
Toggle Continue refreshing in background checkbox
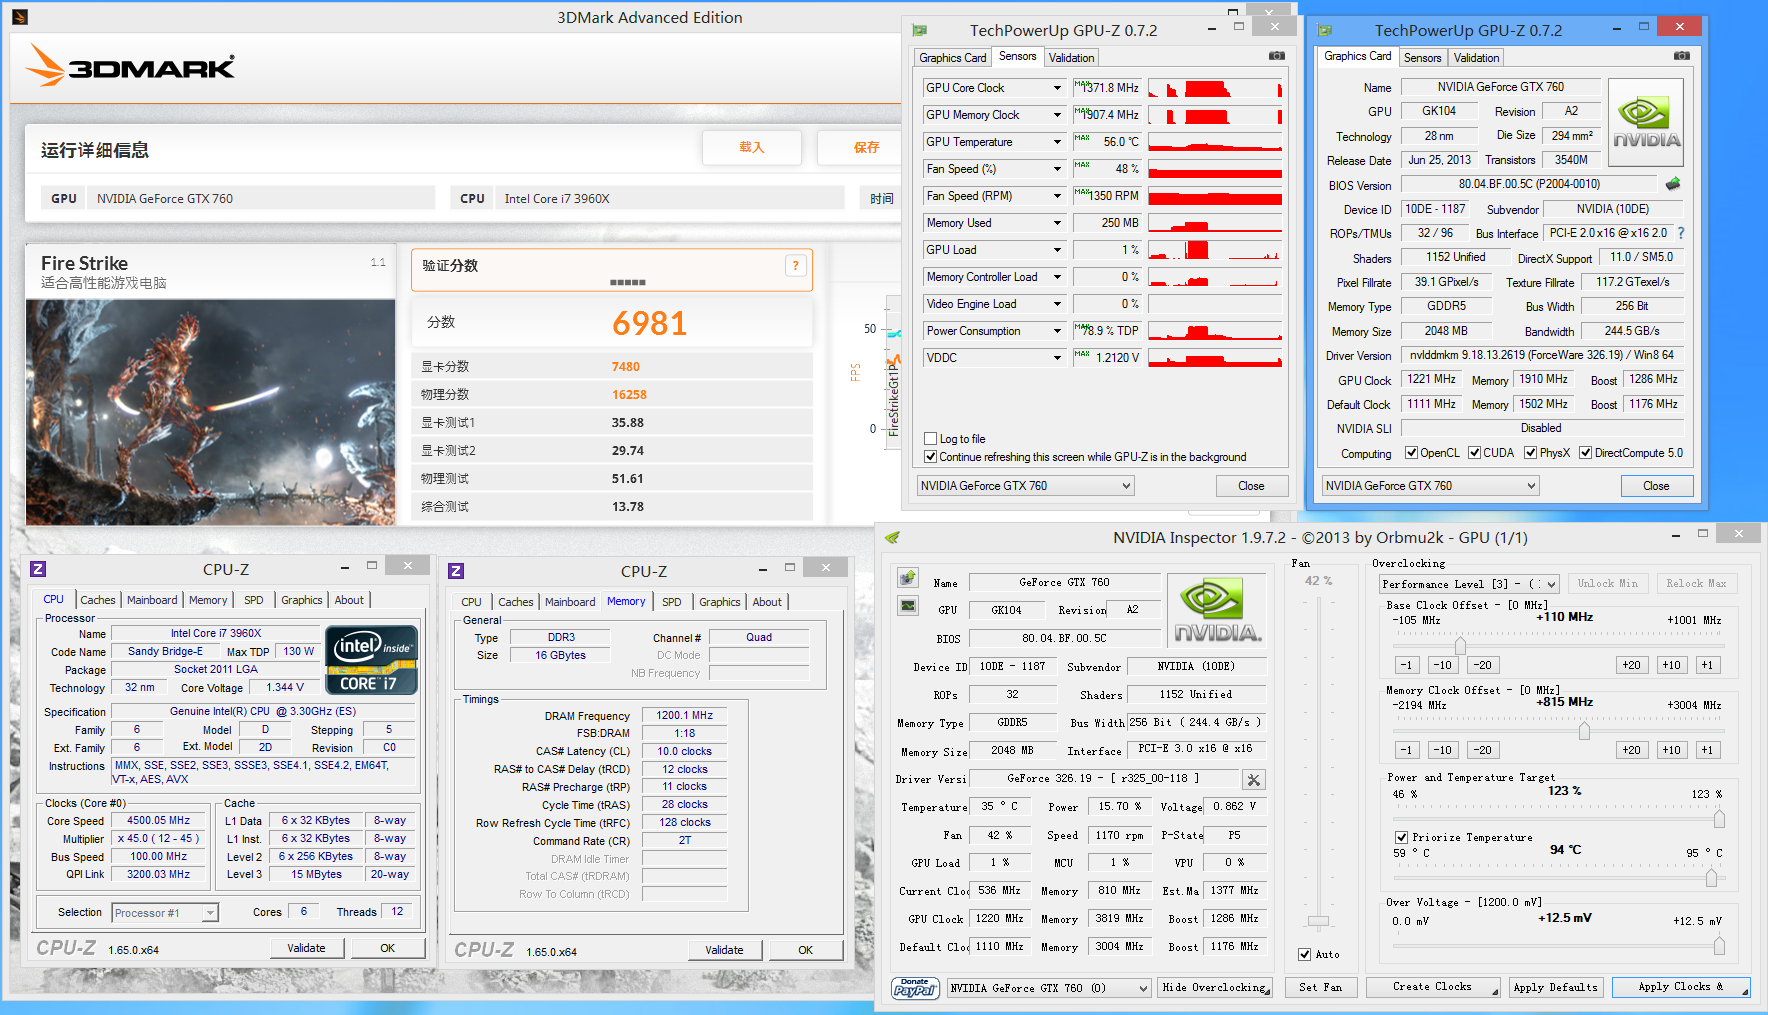(931, 457)
